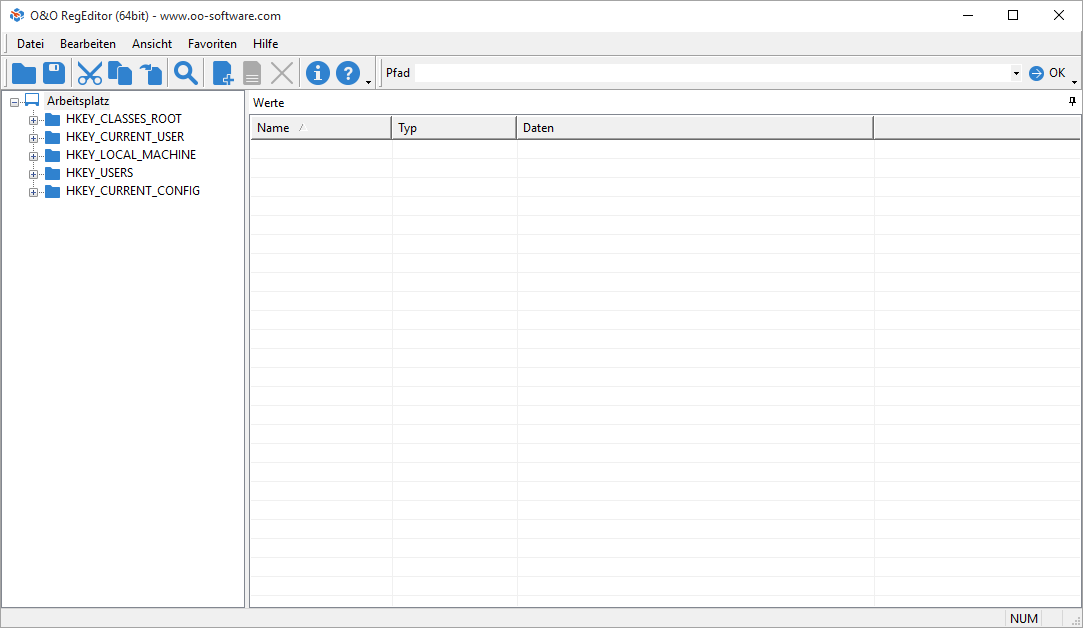
Task: Click the save floppy disk icon
Action: tap(54, 73)
